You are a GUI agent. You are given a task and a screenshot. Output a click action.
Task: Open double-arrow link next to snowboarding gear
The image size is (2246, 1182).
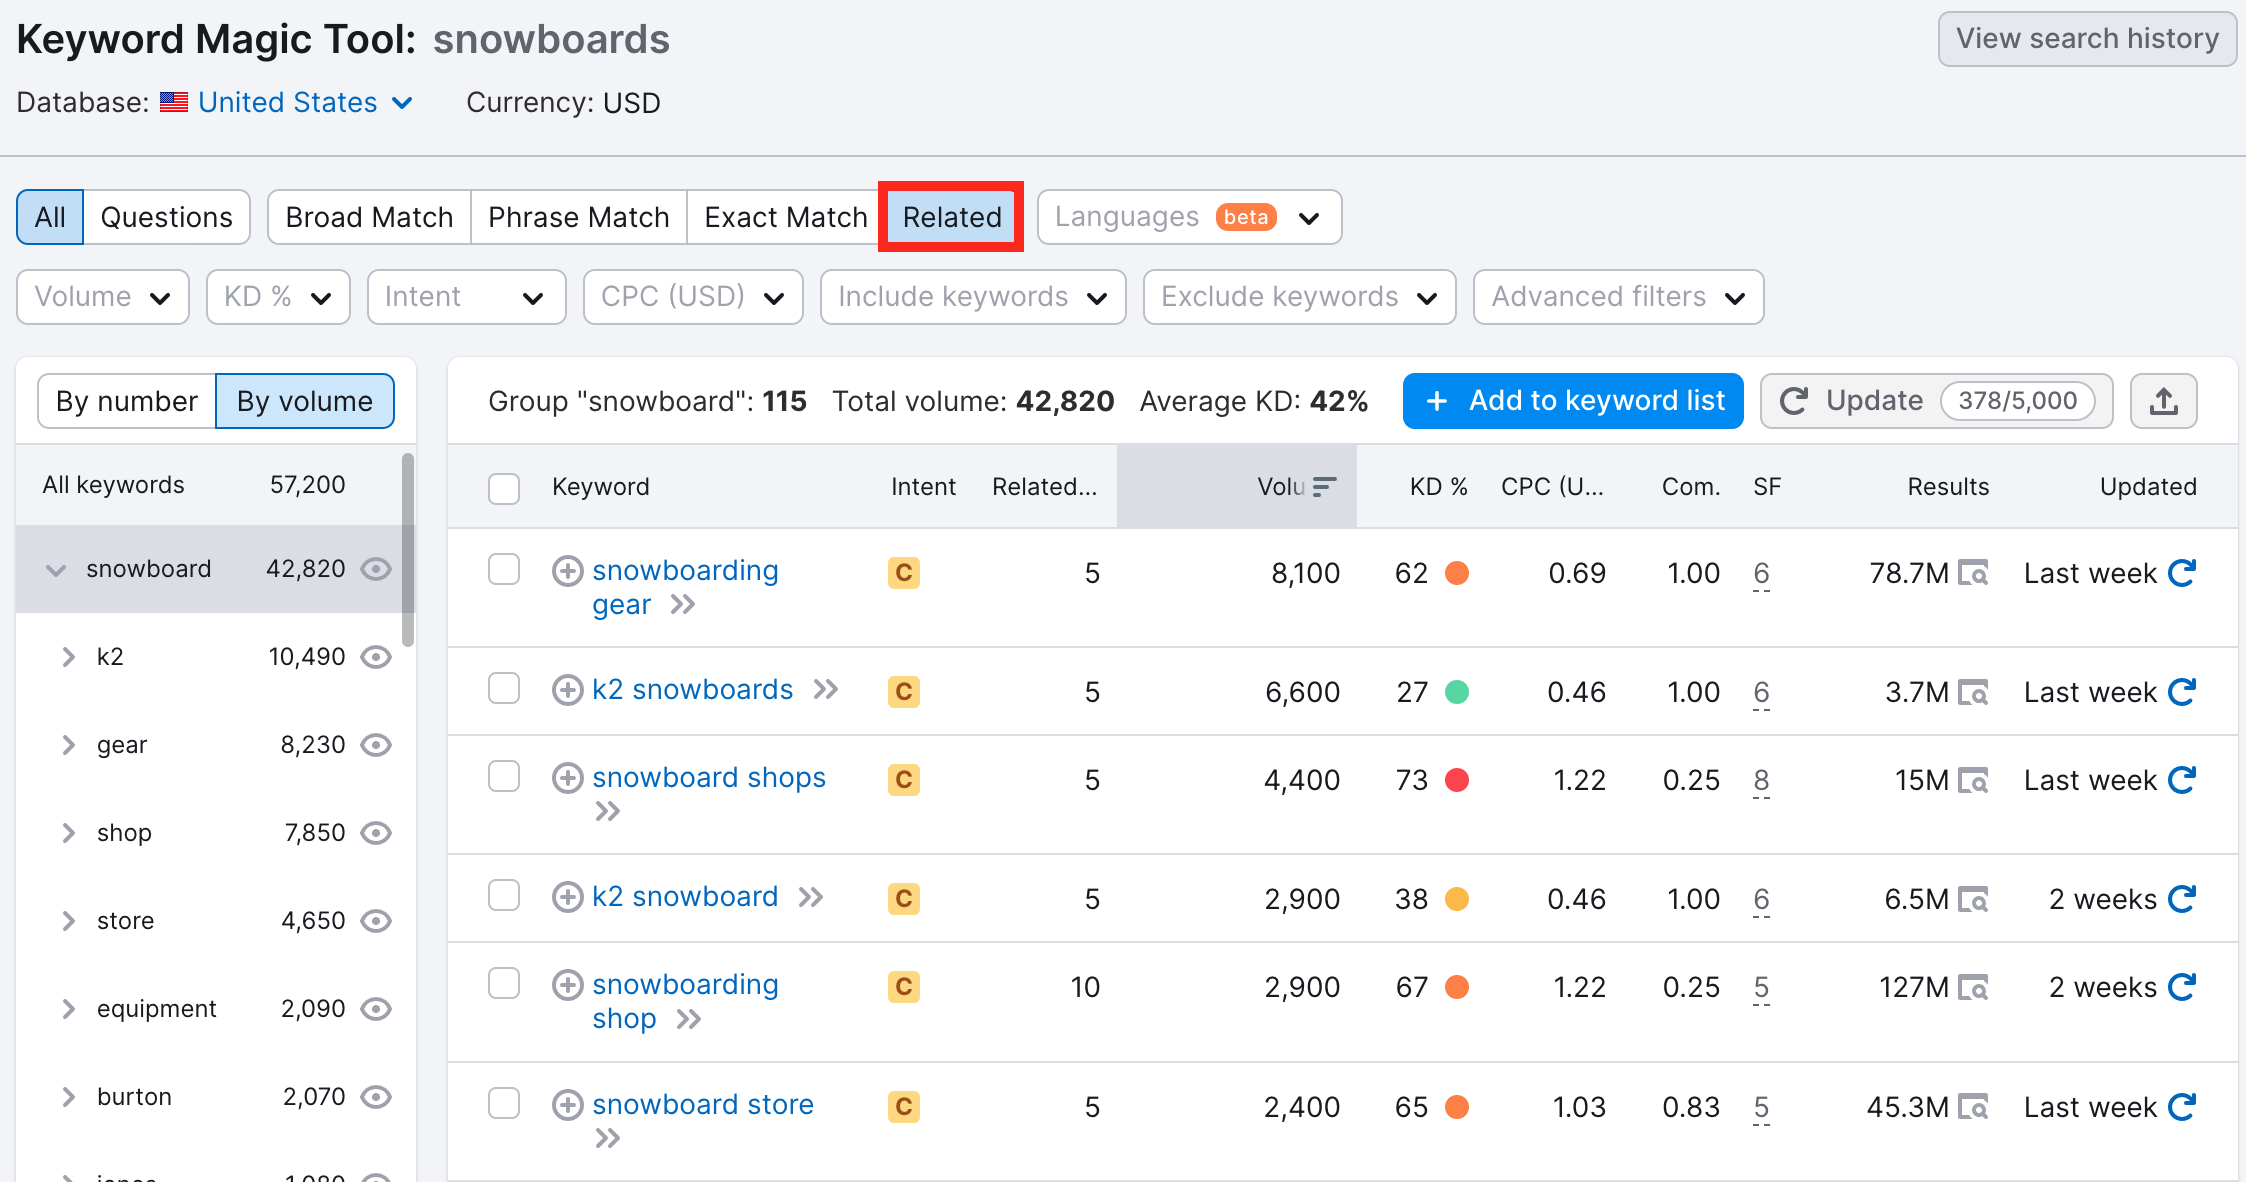(683, 605)
